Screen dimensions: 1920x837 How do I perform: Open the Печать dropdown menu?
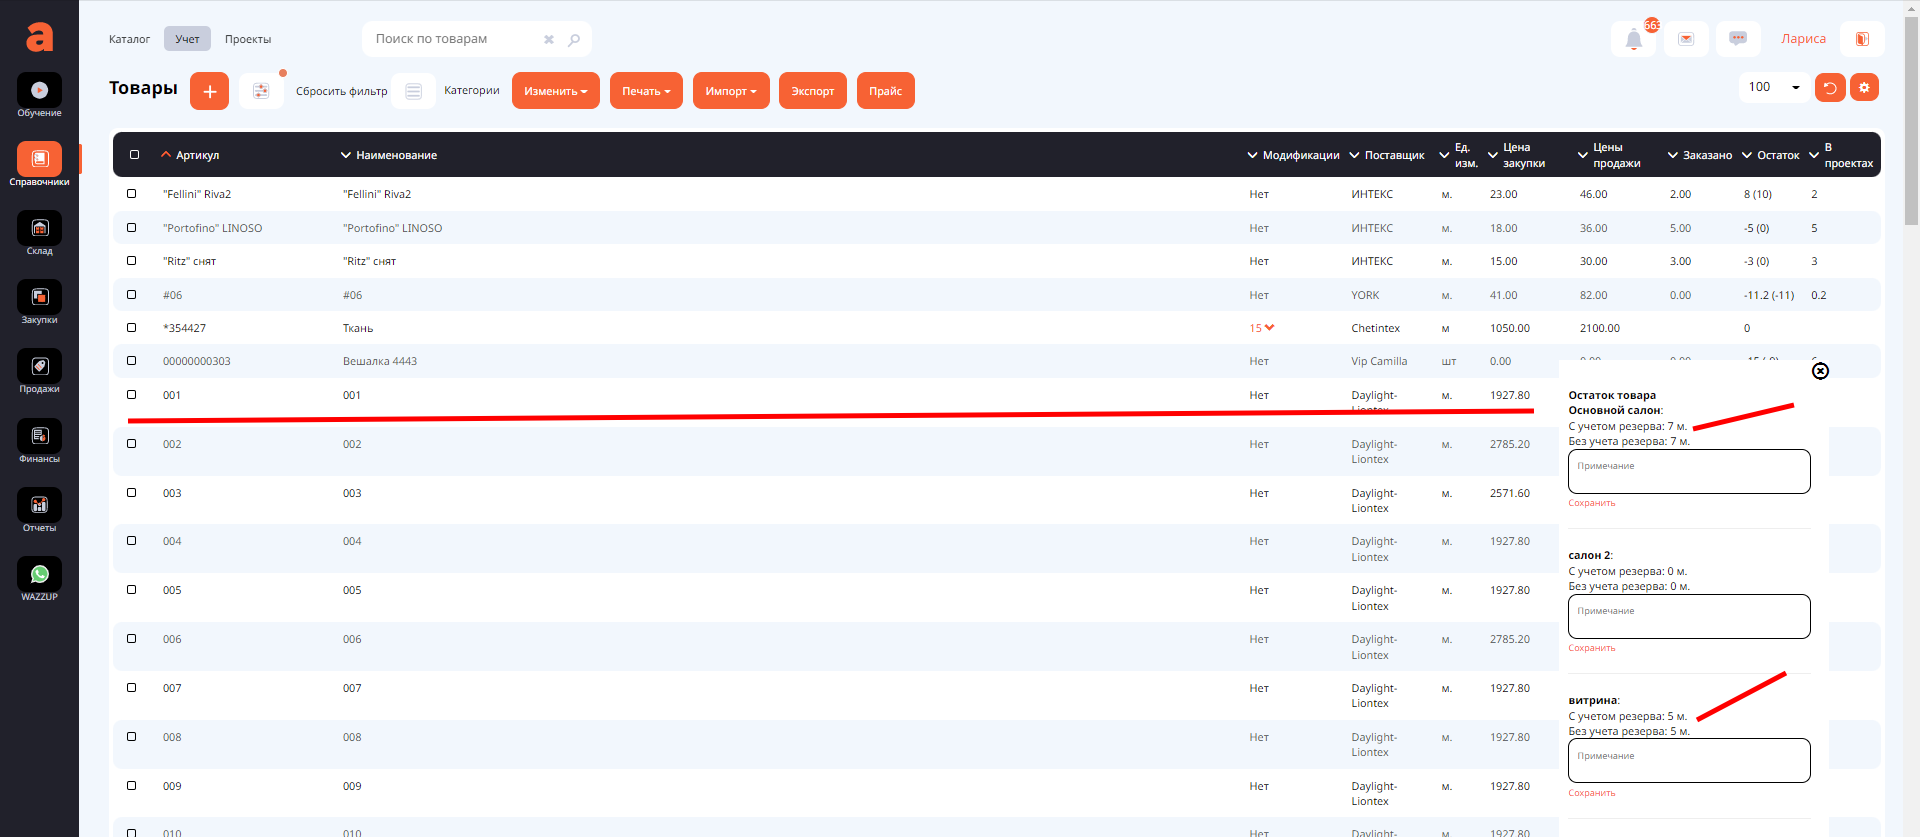coord(646,91)
